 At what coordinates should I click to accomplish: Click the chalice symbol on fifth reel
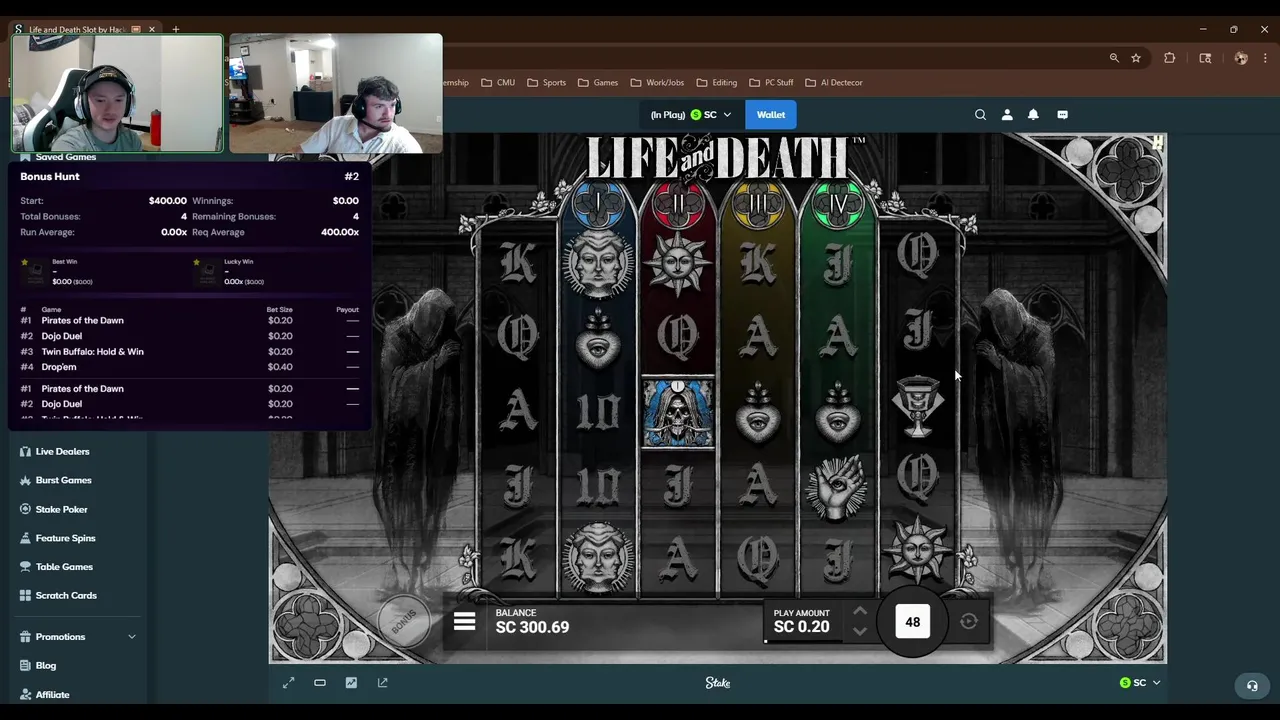coord(918,406)
